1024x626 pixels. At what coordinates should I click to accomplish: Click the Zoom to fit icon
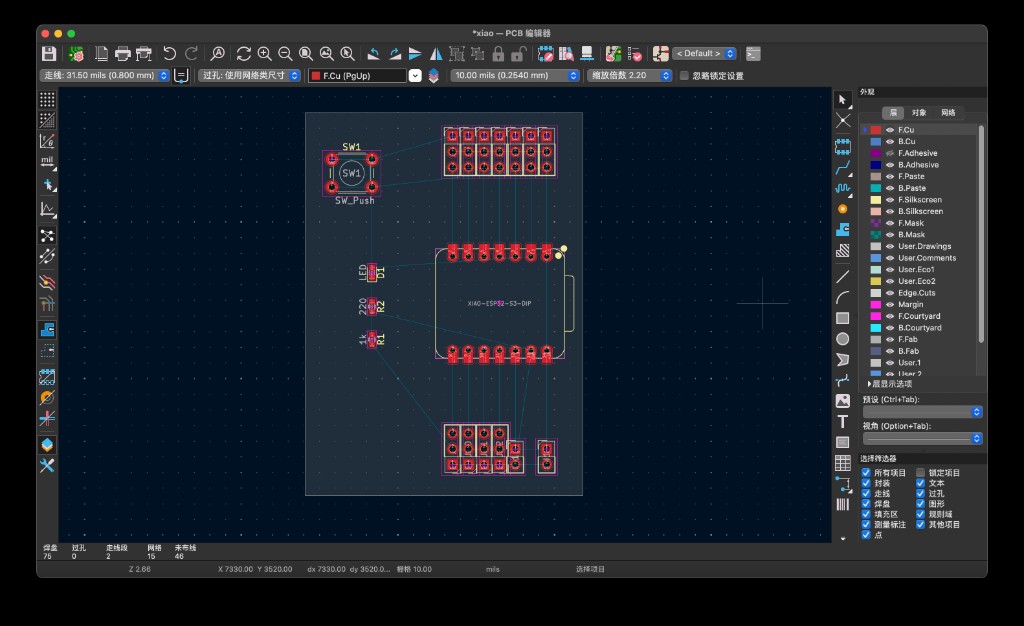pyautogui.click(x=306, y=54)
